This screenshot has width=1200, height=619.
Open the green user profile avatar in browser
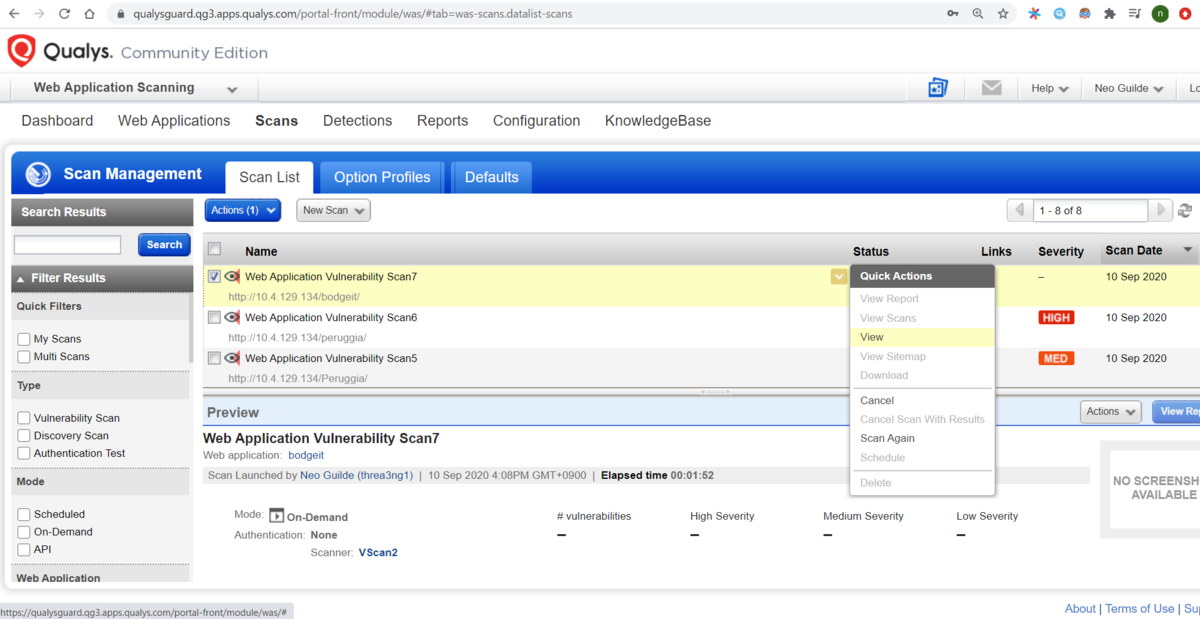click(x=1160, y=14)
